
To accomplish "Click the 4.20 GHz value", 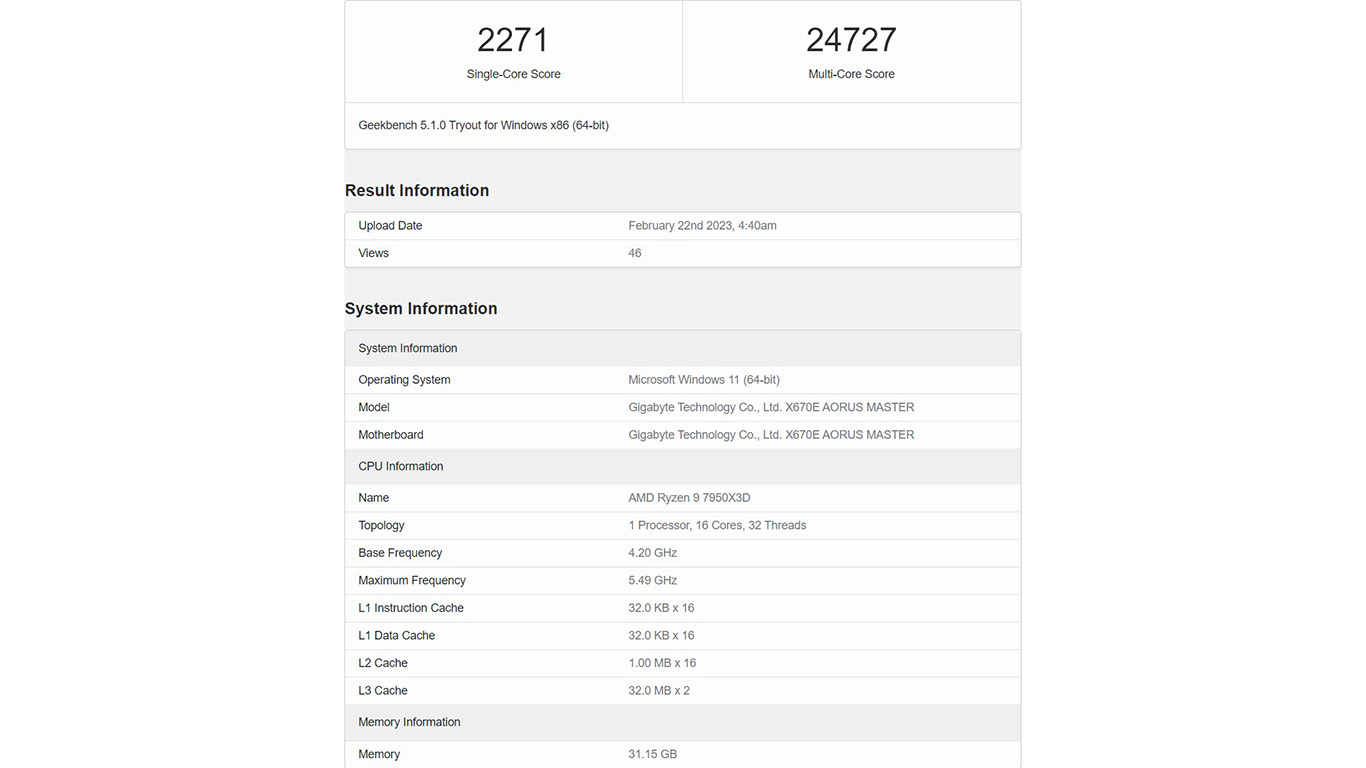I will (x=653, y=553).
